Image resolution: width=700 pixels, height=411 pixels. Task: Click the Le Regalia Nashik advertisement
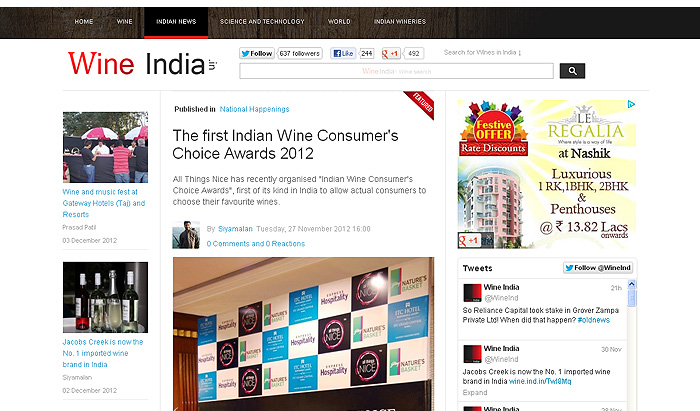tap(547, 174)
